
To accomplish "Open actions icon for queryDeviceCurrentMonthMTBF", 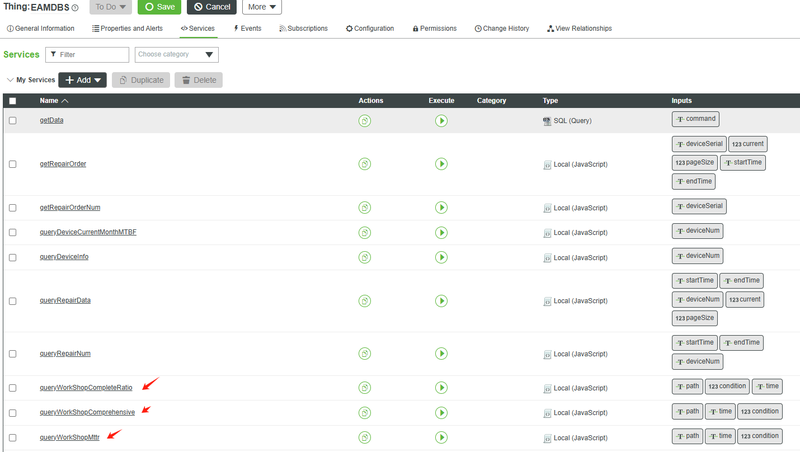I will pos(364,233).
